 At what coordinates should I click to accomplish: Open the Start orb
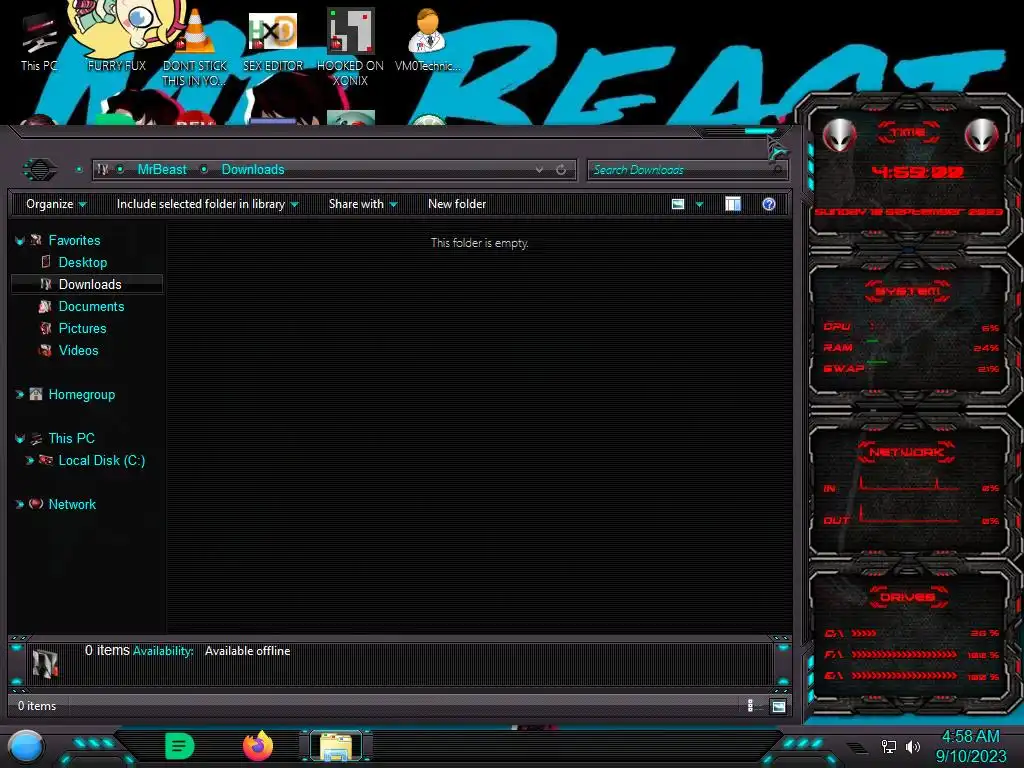click(x=26, y=746)
